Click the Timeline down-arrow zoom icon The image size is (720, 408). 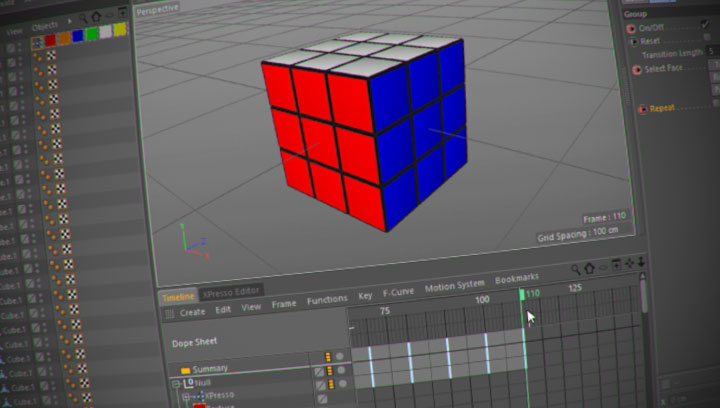[641, 261]
